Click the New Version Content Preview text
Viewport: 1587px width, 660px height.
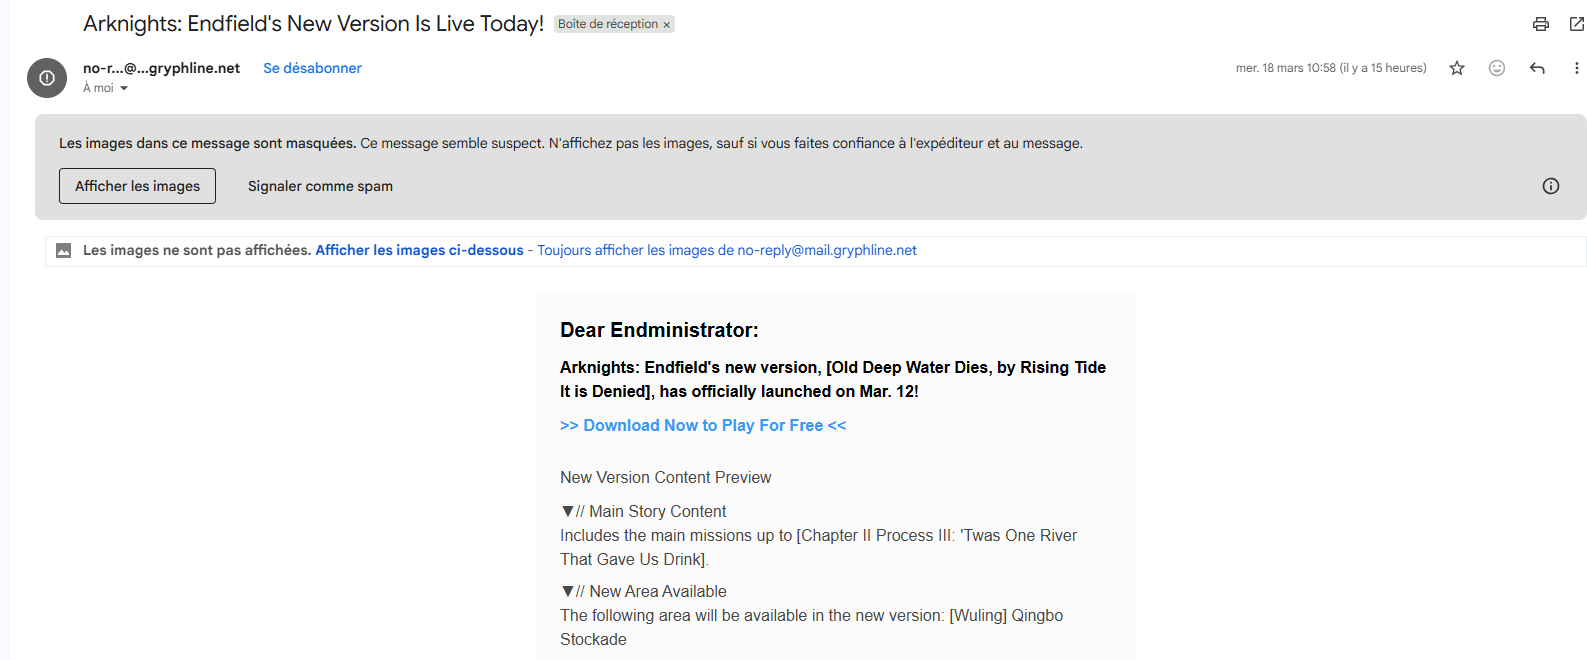tap(665, 478)
